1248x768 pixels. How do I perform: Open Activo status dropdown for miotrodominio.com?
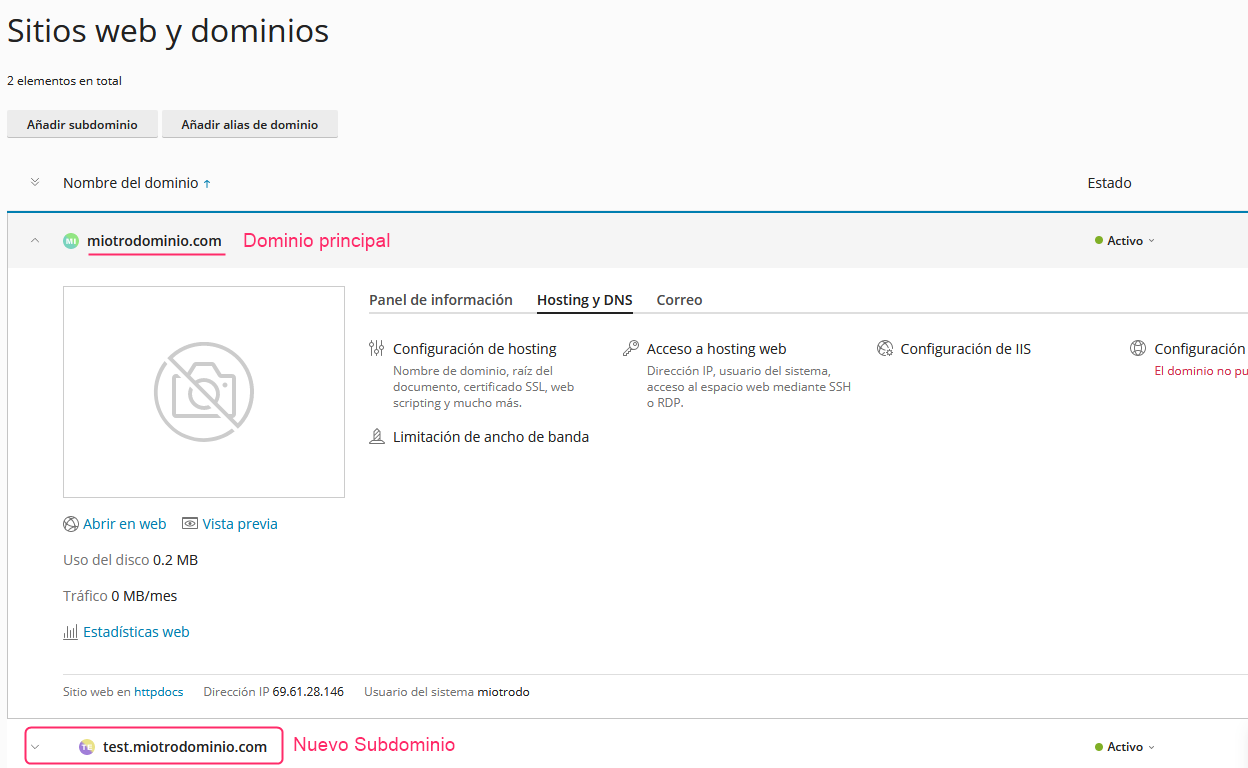pyautogui.click(x=1126, y=241)
